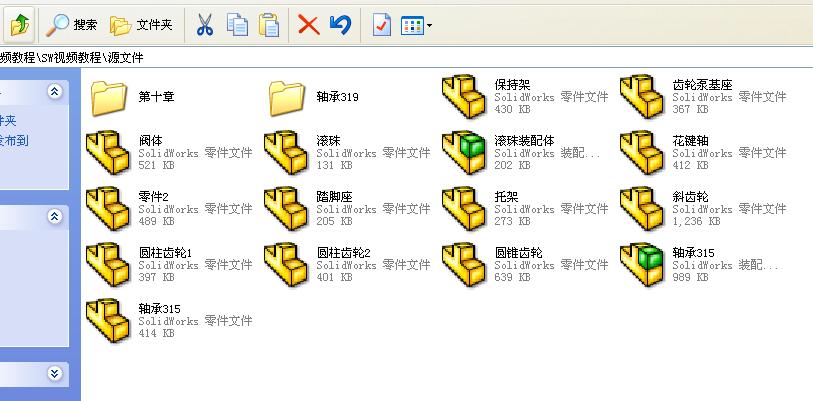
Task: Click the Paste clipboard icon
Action: (x=269, y=24)
